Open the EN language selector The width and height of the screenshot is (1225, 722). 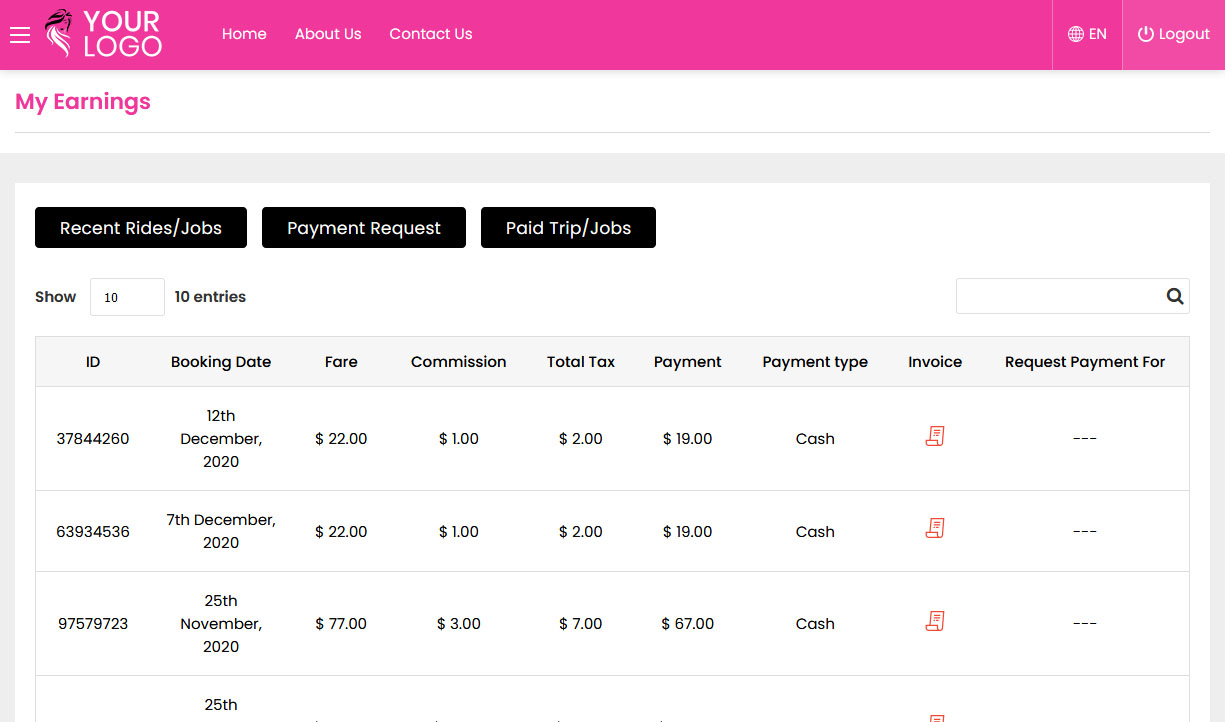1087,34
